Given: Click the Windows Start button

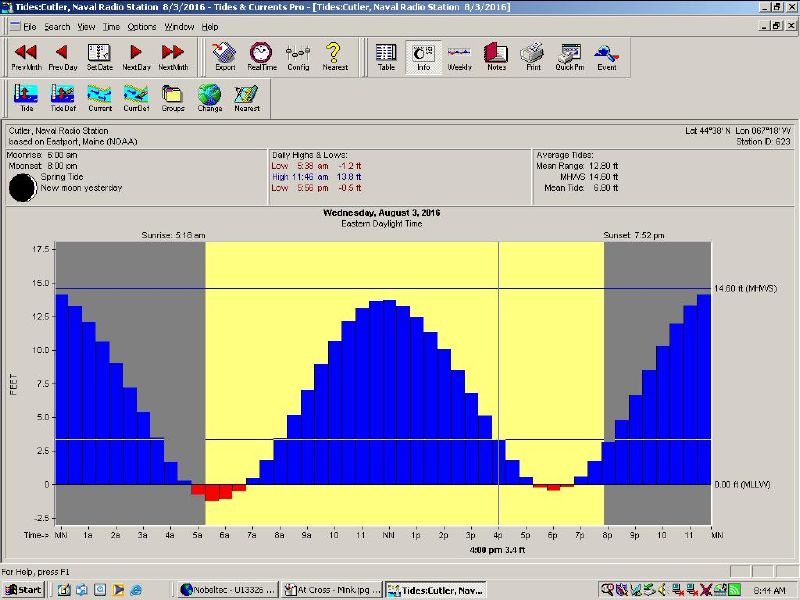Looking at the screenshot, I should [23, 590].
